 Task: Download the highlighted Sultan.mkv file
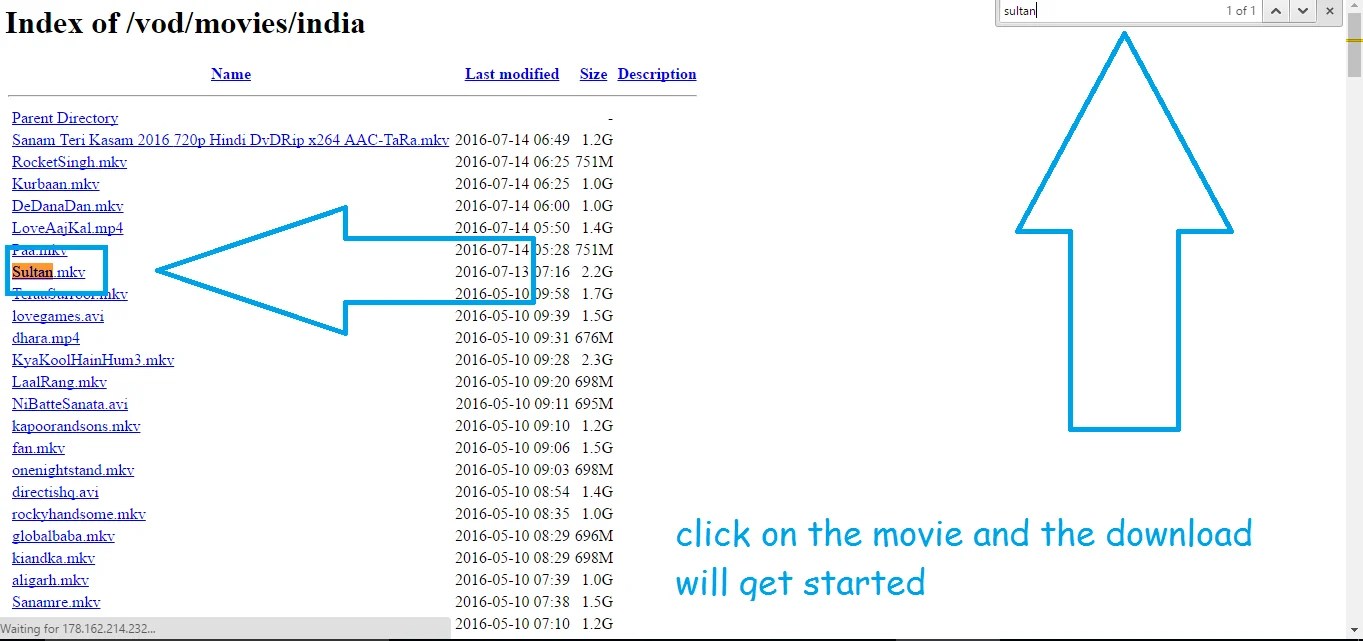tap(47, 271)
